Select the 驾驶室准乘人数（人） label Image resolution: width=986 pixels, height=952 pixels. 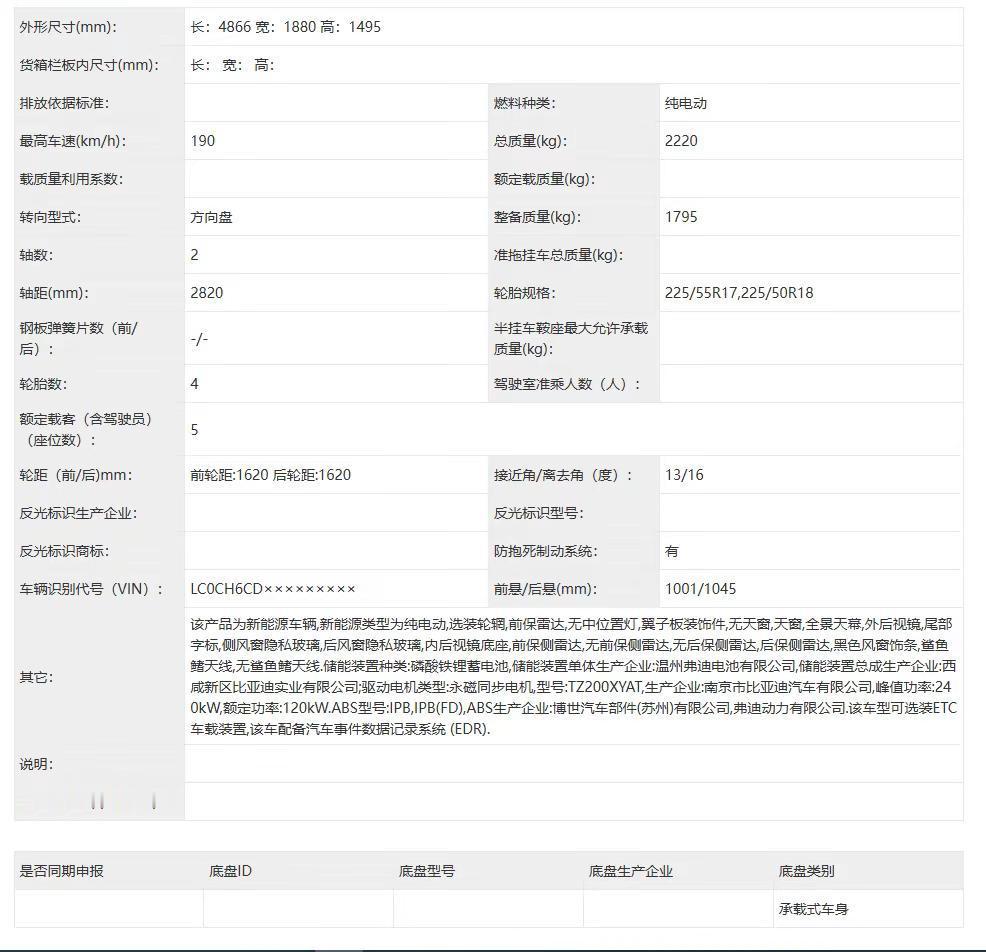tap(567, 384)
